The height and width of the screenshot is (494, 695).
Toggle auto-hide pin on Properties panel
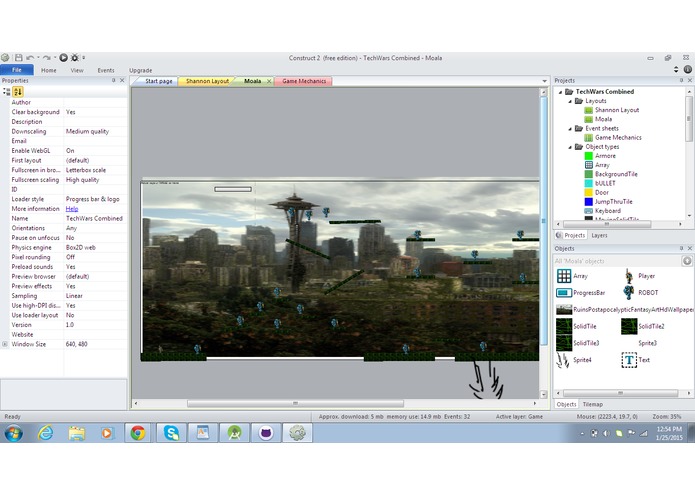click(x=113, y=80)
